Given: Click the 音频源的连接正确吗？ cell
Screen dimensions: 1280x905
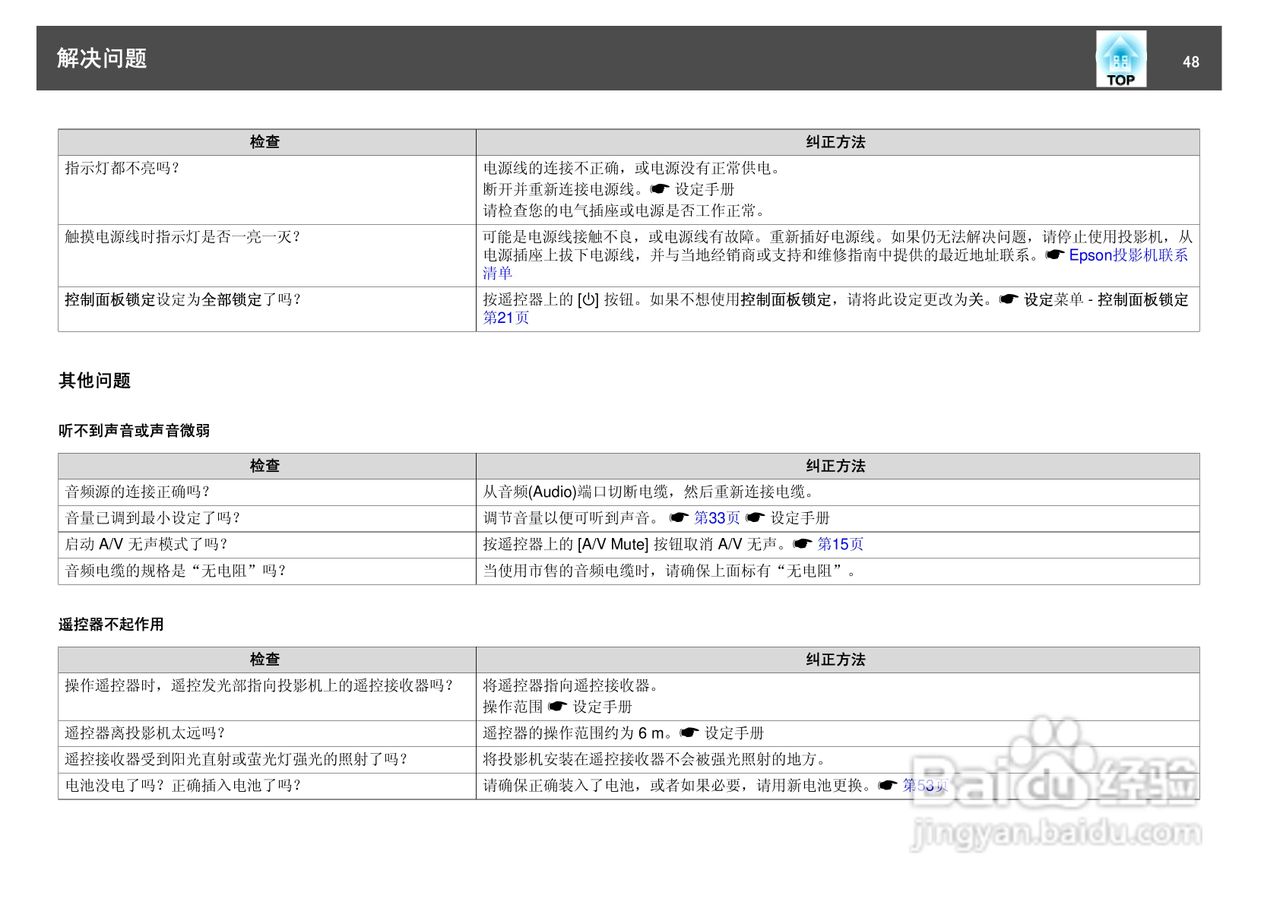Looking at the screenshot, I should tap(267, 492).
